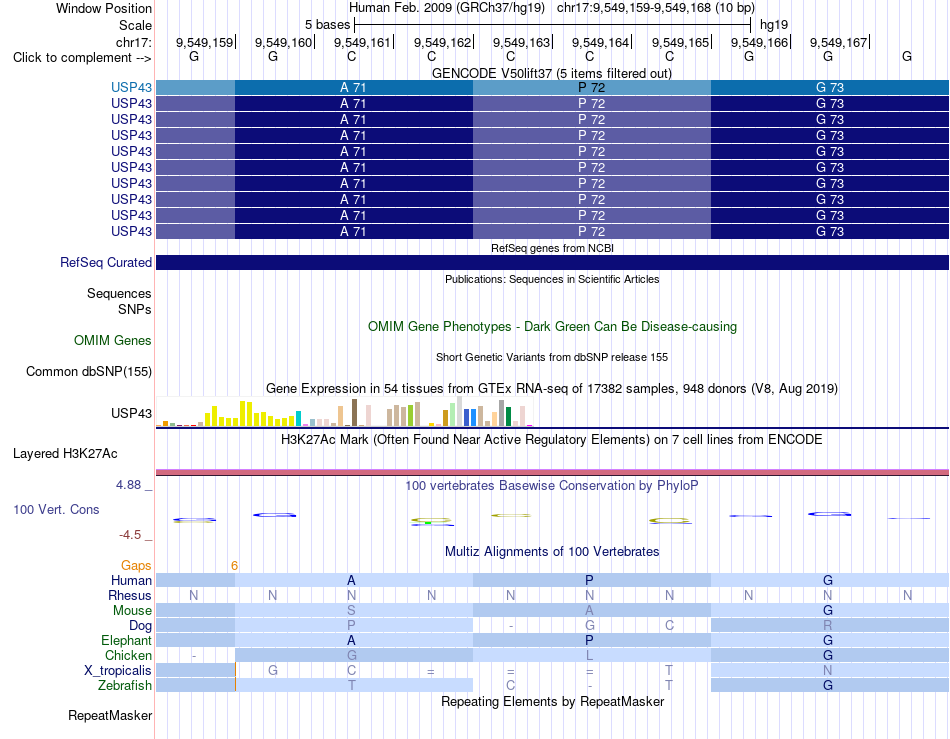Click the 'RefSeq Curated' track label
Image resolution: width=950 pixels, height=739 pixels.
[105, 262]
